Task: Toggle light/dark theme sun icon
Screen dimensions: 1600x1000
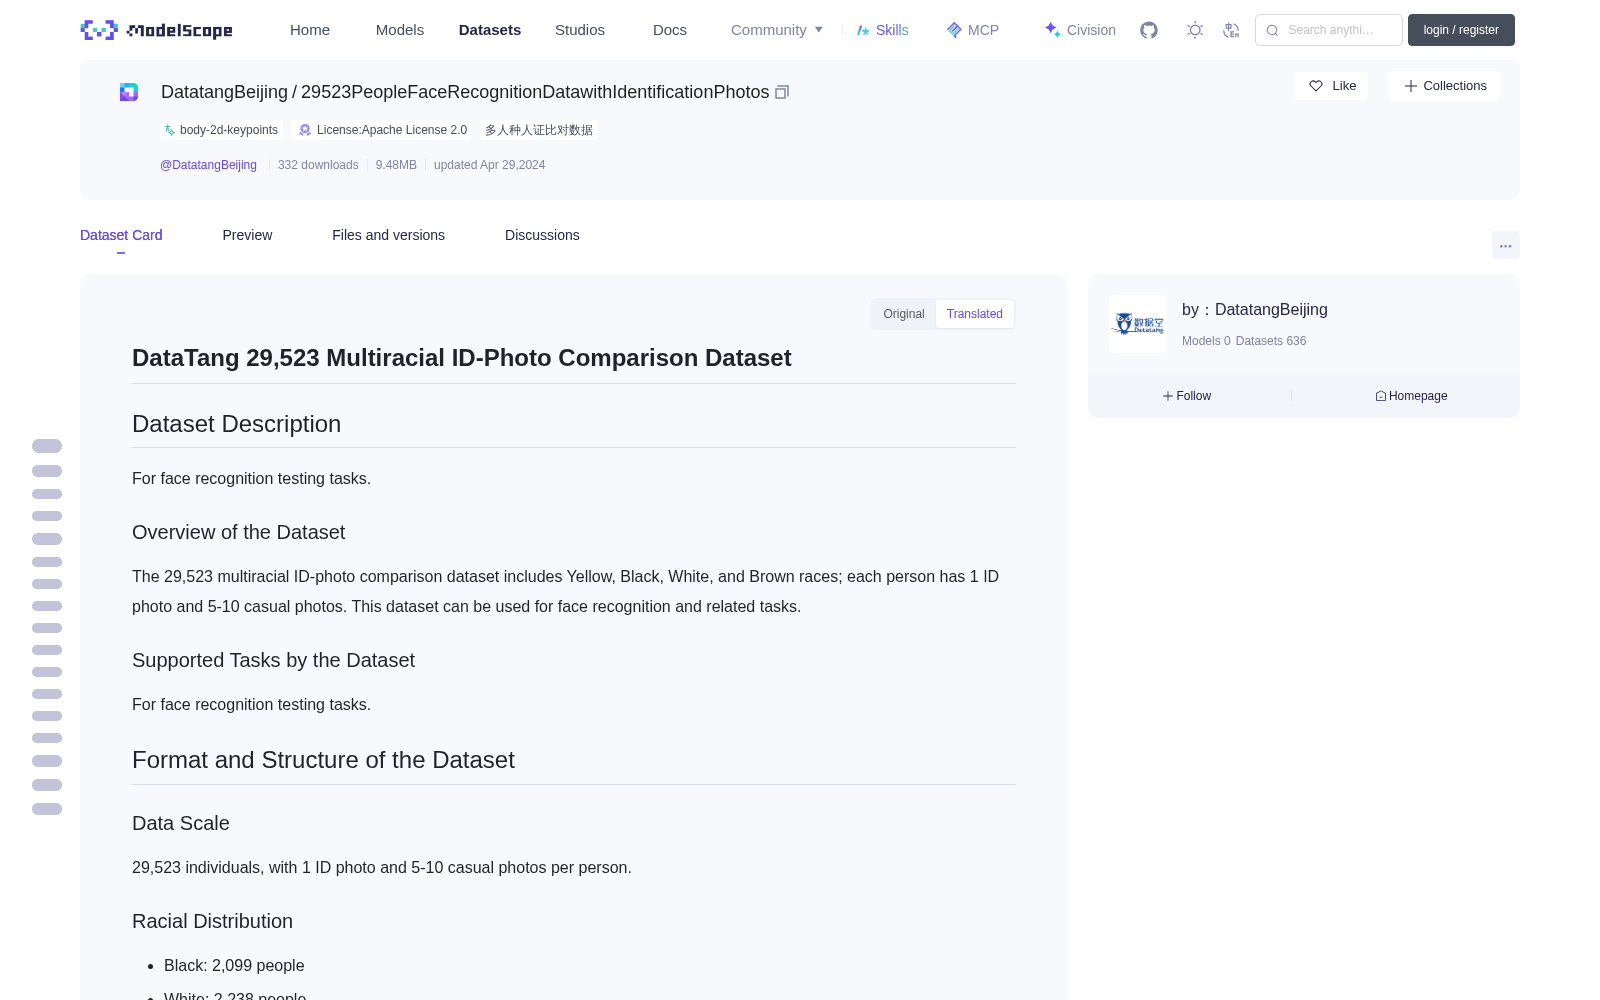Action: pos(1195,30)
